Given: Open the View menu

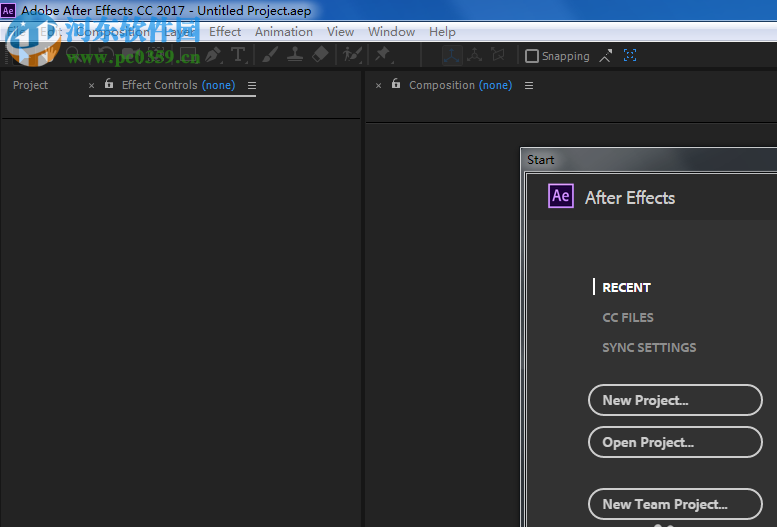Looking at the screenshot, I should (x=340, y=32).
